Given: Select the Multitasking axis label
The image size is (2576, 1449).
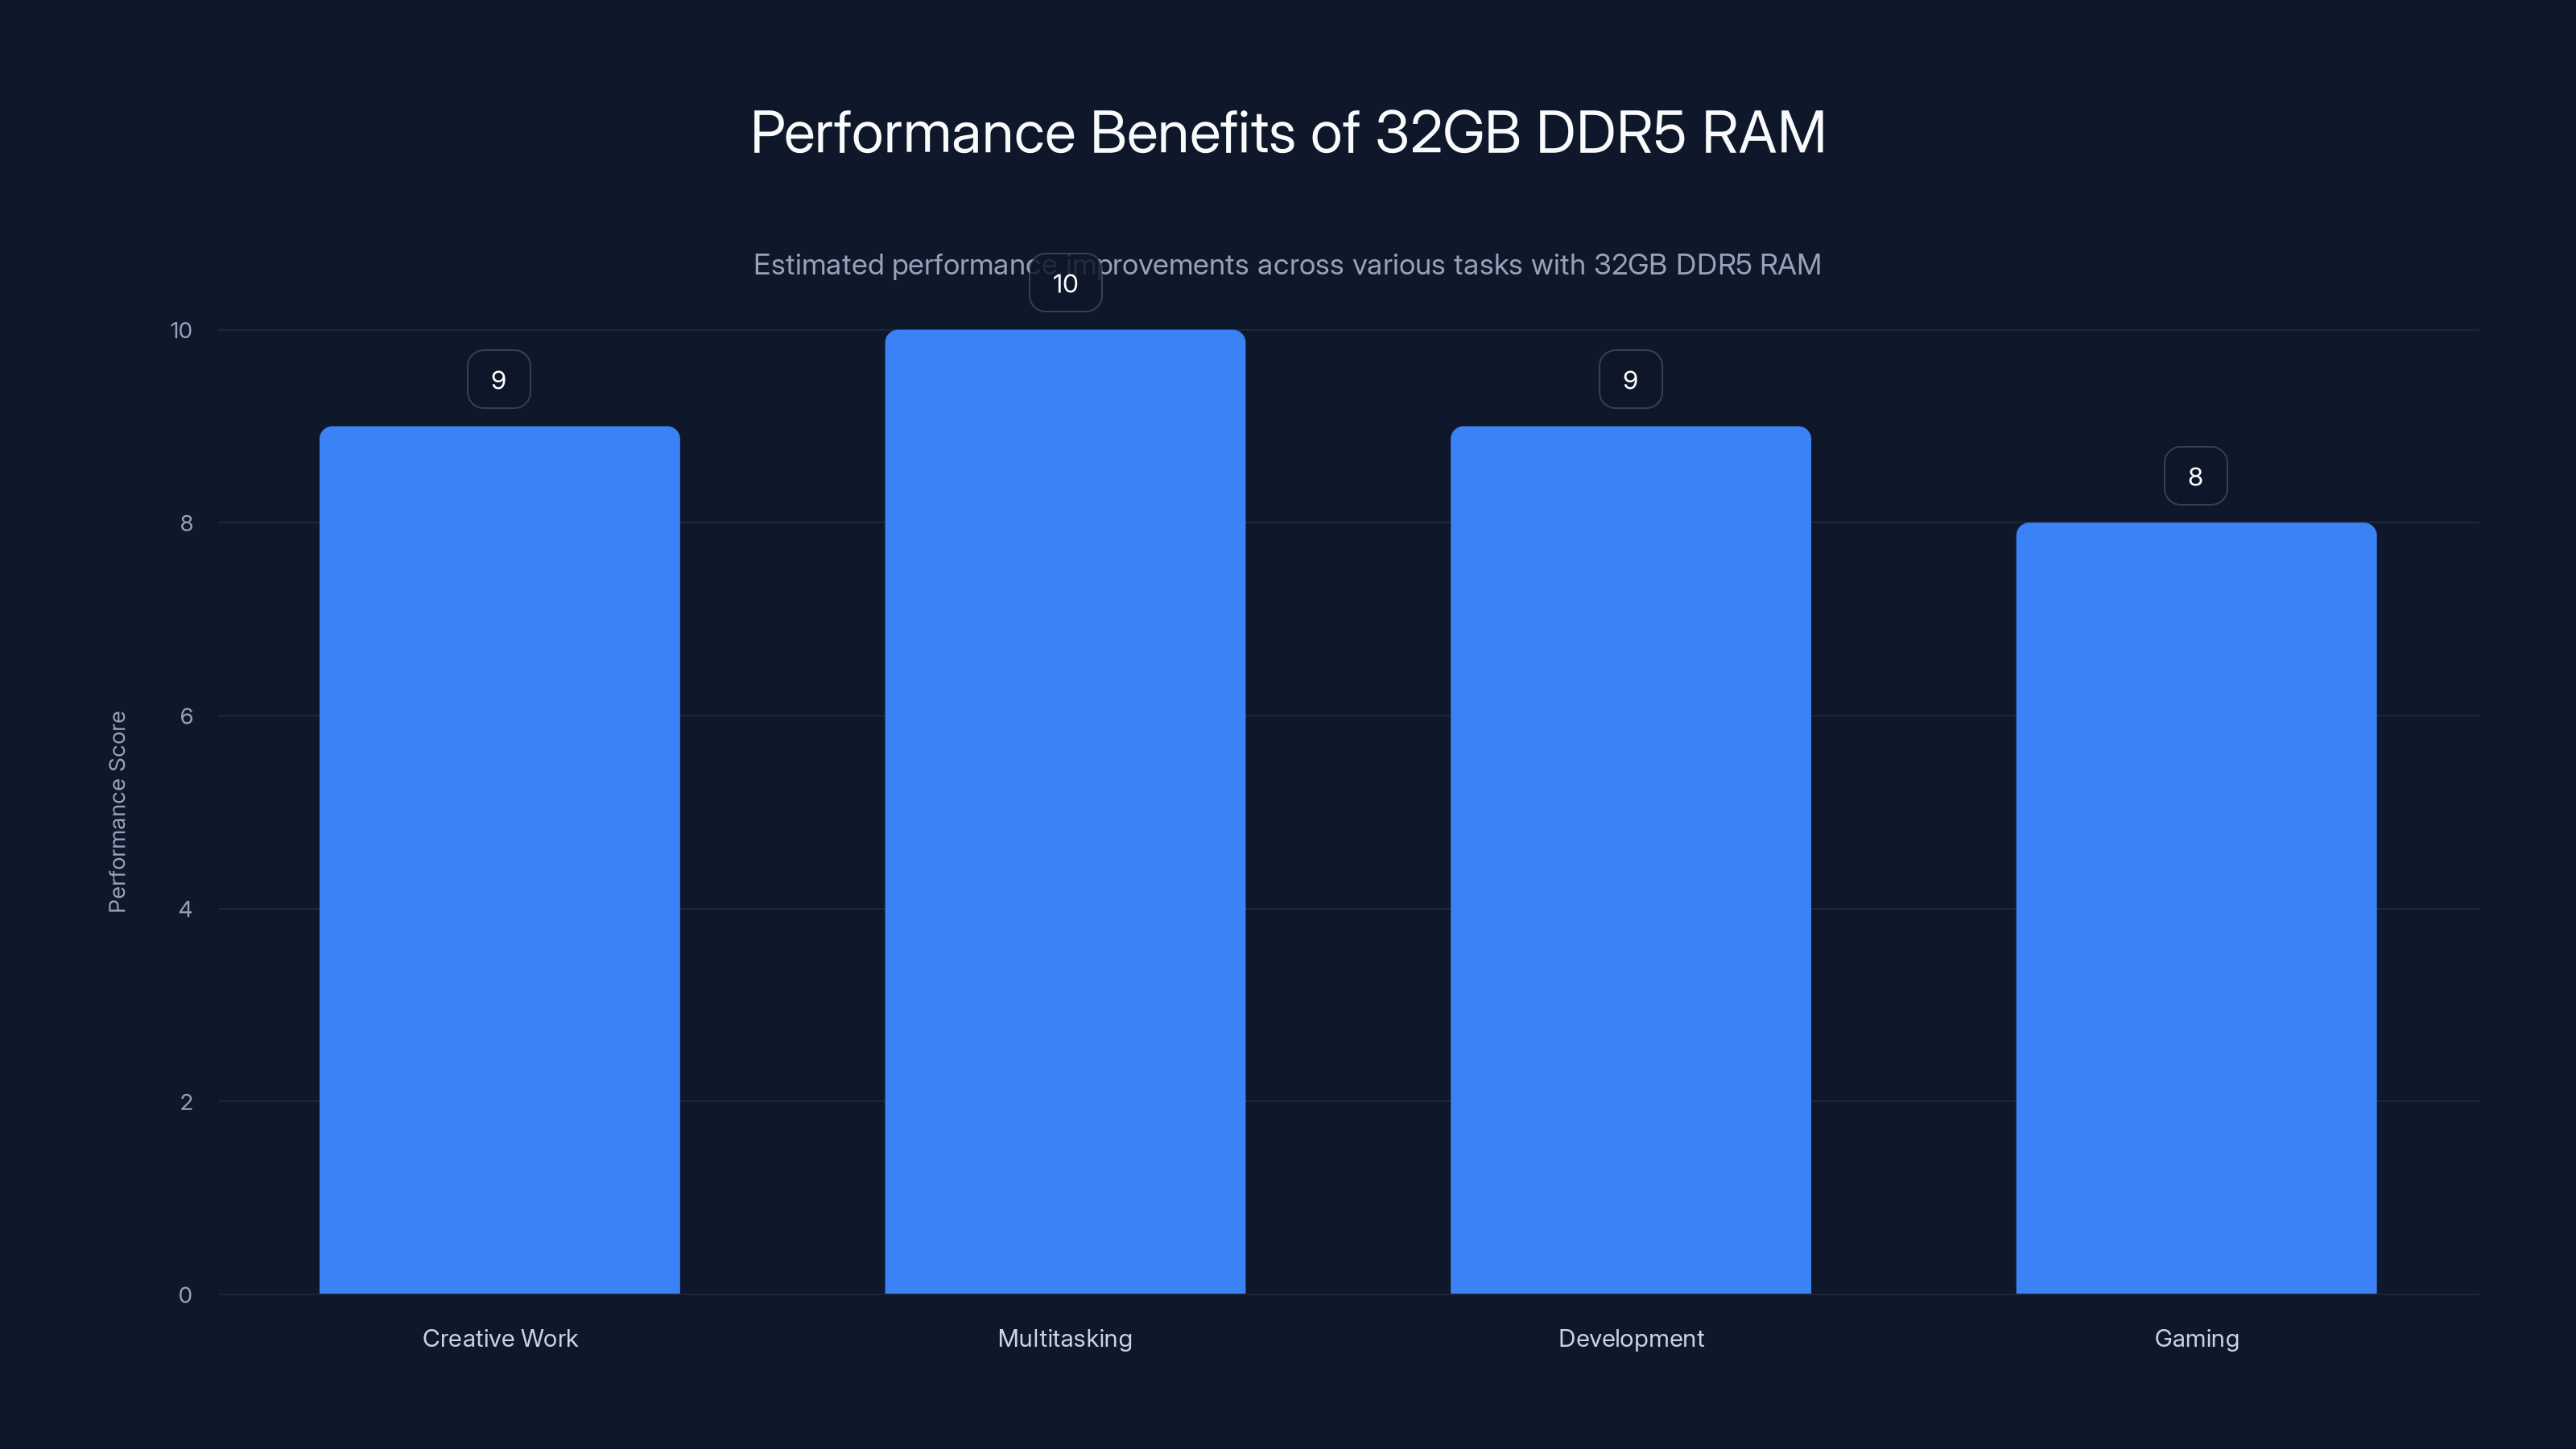Looking at the screenshot, I should point(1064,1338).
